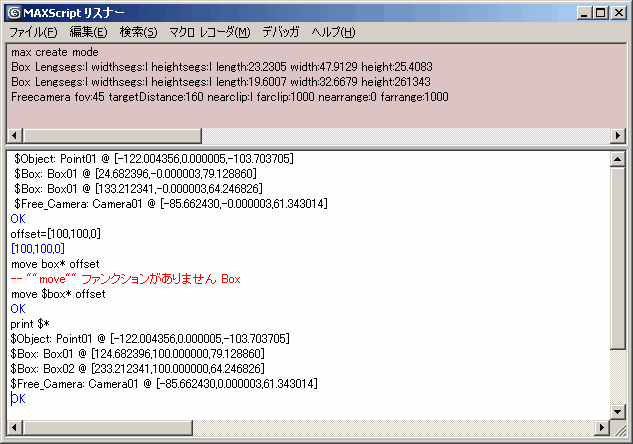The width and height of the screenshot is (633, 444).
Task: Click the window resize grip corner
Action: [x=618, y=429]
